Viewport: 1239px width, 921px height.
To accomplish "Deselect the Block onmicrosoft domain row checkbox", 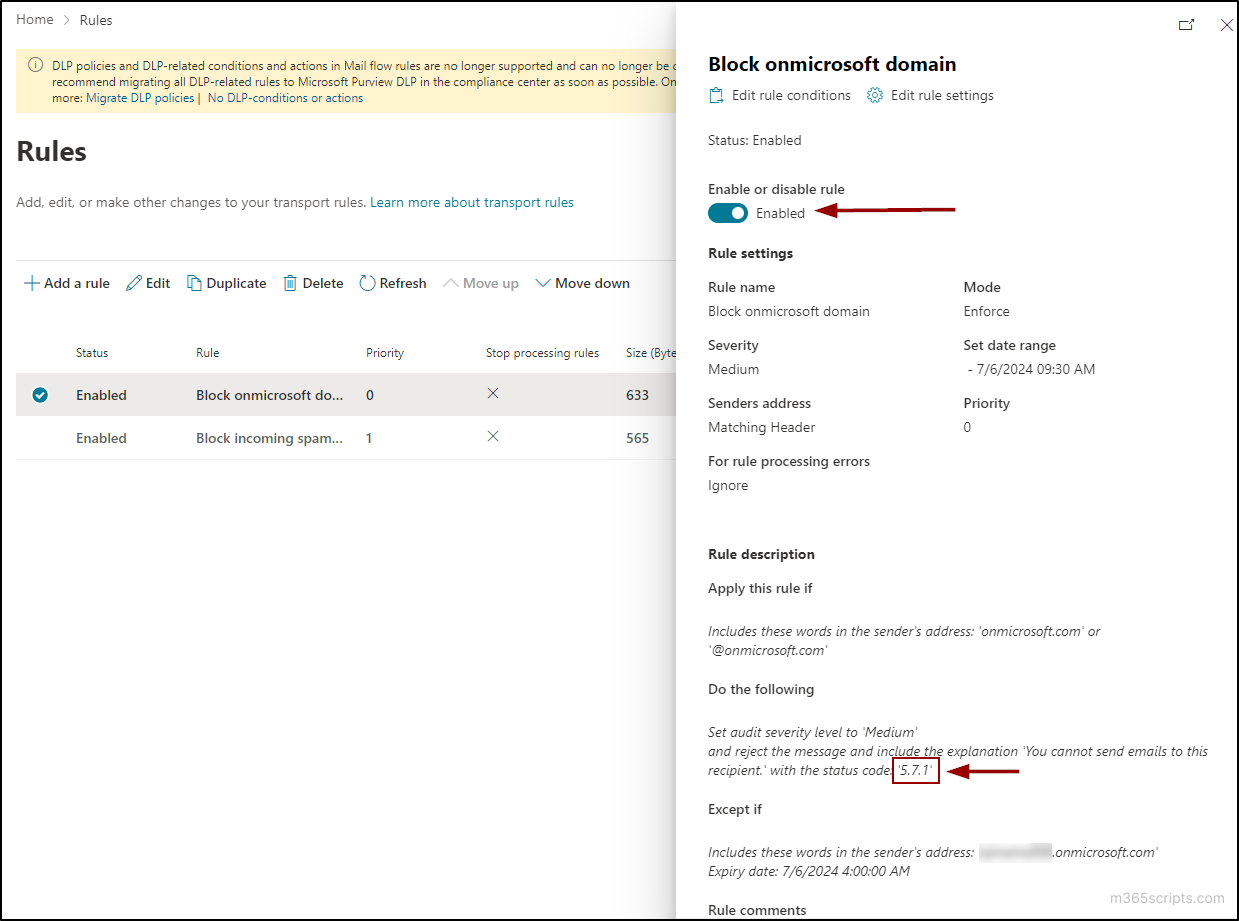I will tap(40, 394).
